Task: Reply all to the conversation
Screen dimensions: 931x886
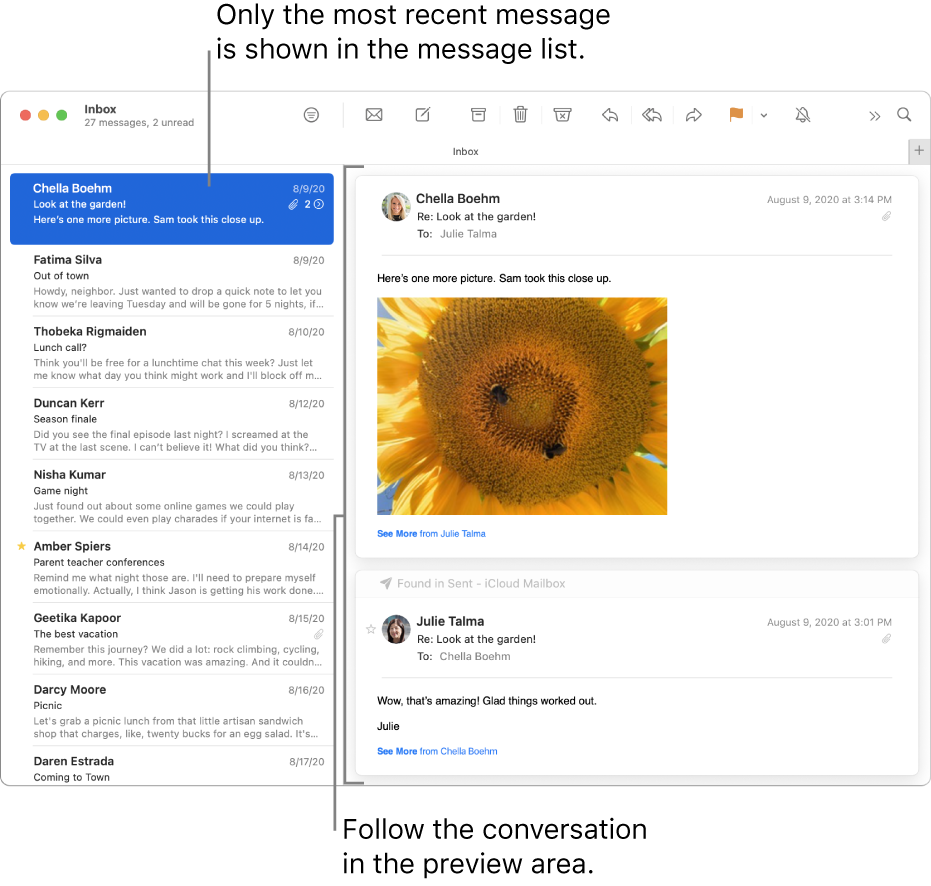Action: click(651, 115)
